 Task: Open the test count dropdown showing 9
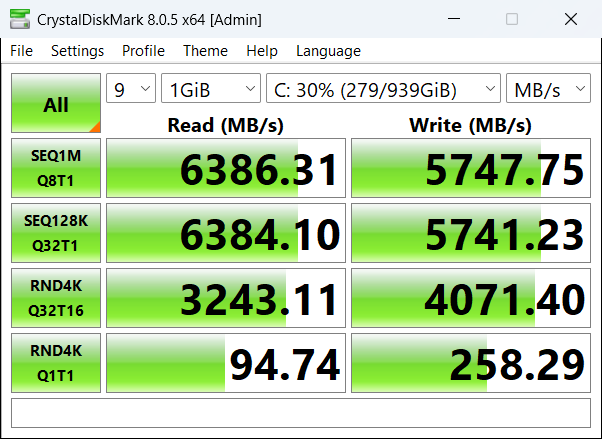click(x=131, y=88)
